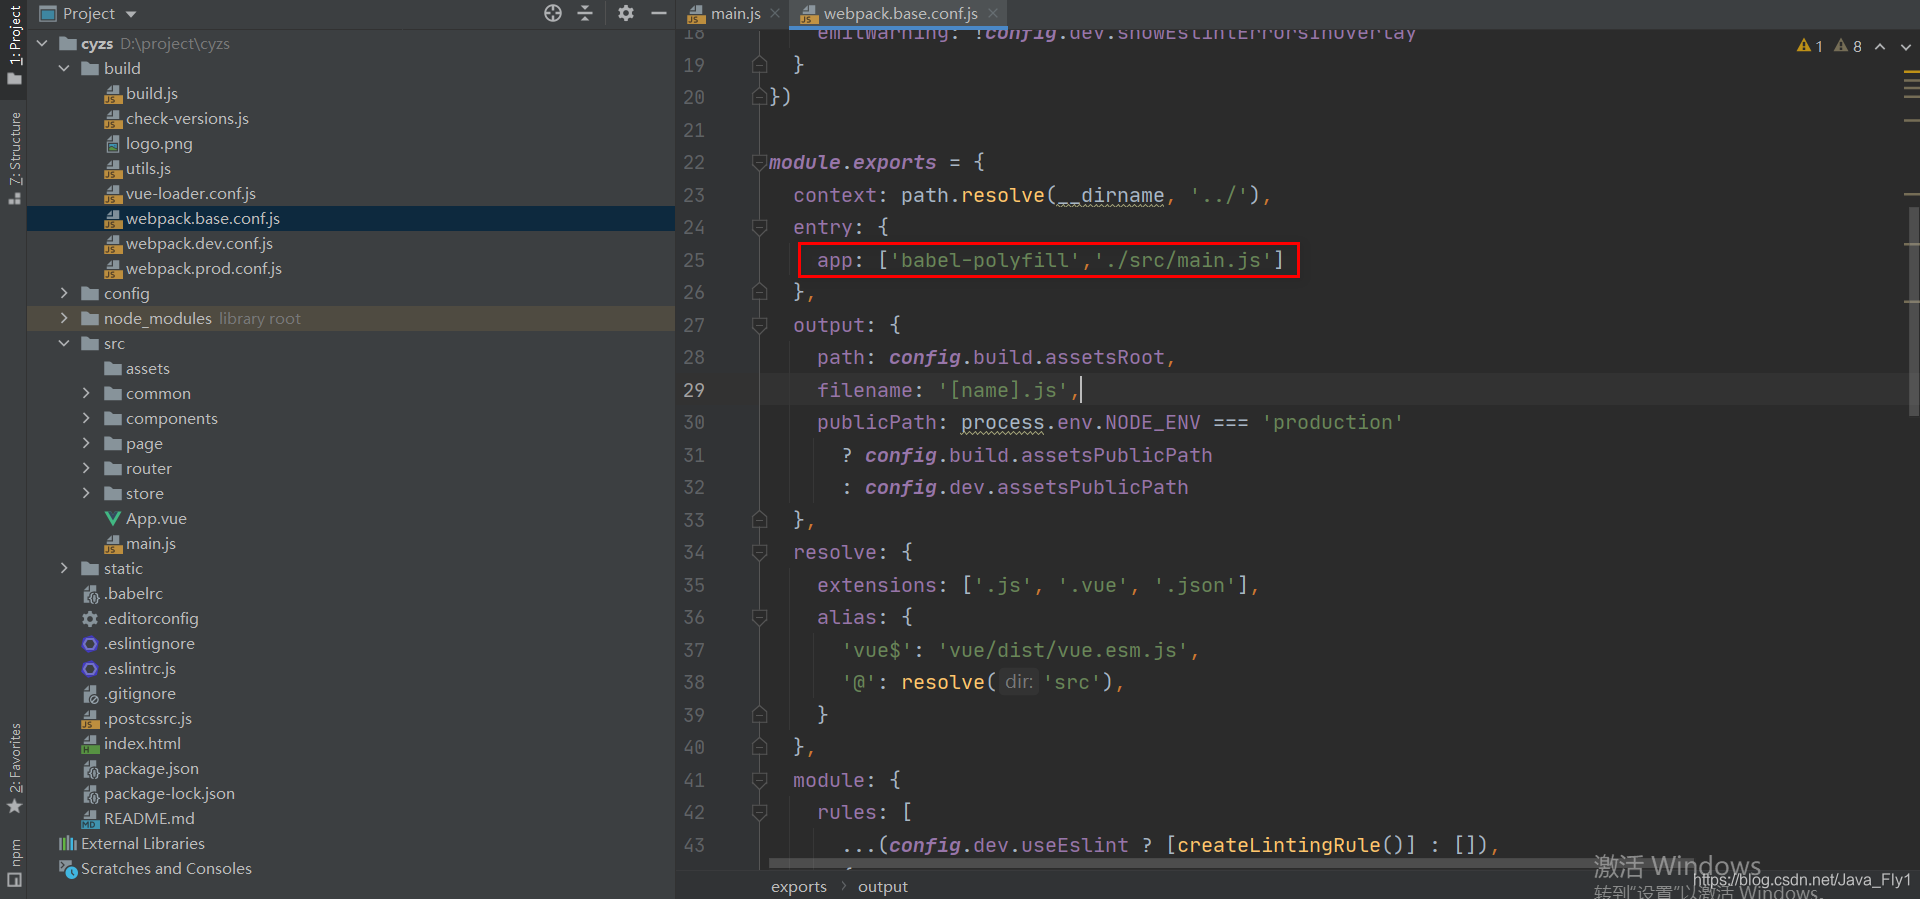
Task: Click the .gitignore file icon
Action: [91, 694]
